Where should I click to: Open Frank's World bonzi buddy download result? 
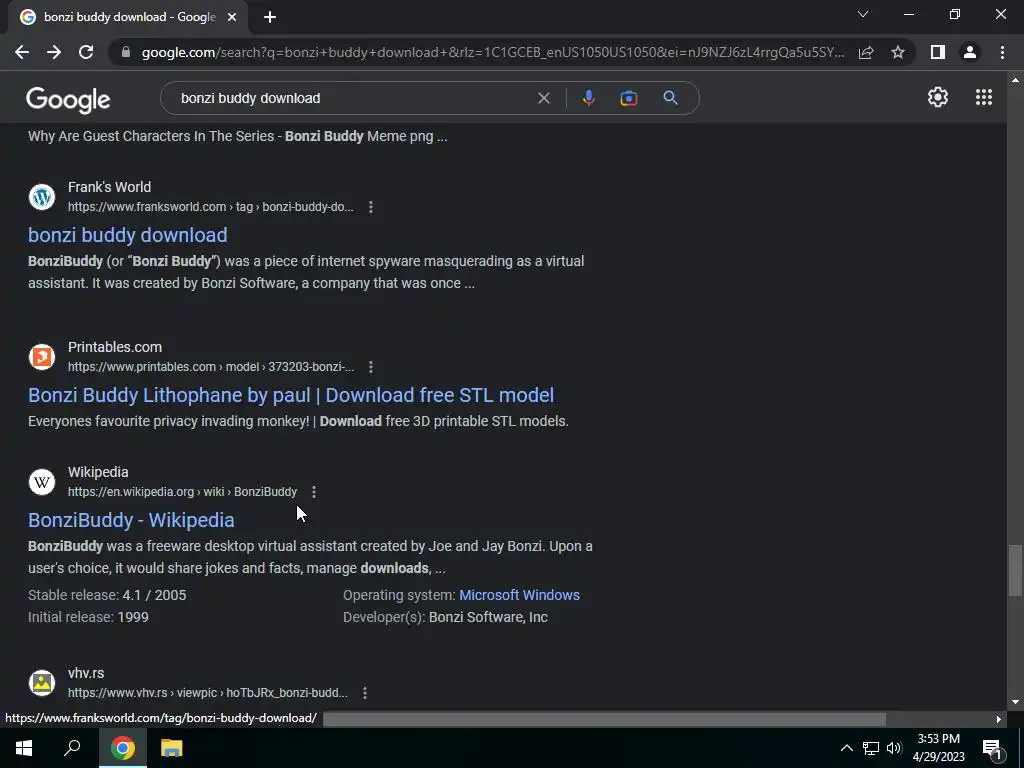(x=128, y=235)
